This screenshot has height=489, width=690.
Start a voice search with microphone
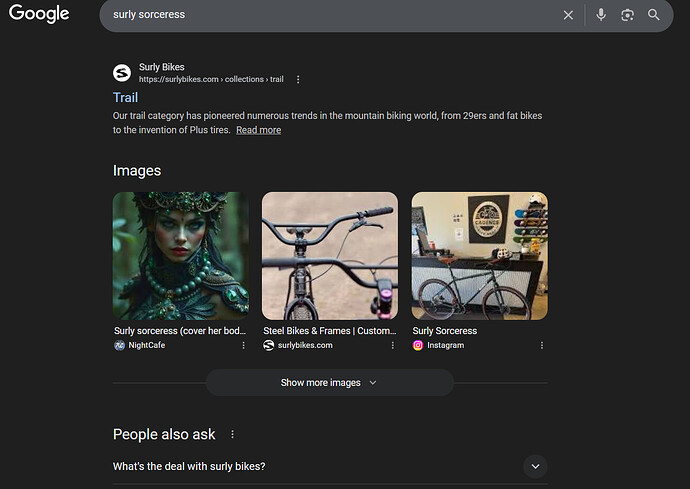point(601,15)
